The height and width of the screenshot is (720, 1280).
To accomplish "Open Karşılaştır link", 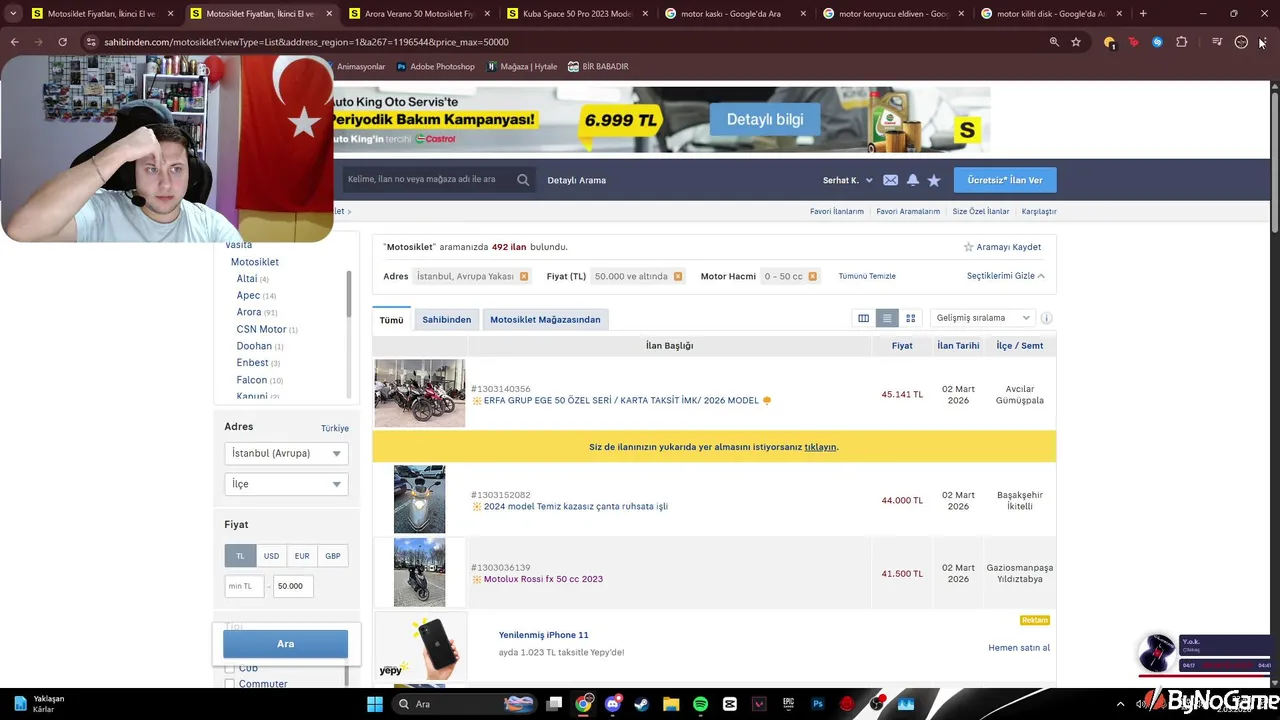I will 1039,212.
